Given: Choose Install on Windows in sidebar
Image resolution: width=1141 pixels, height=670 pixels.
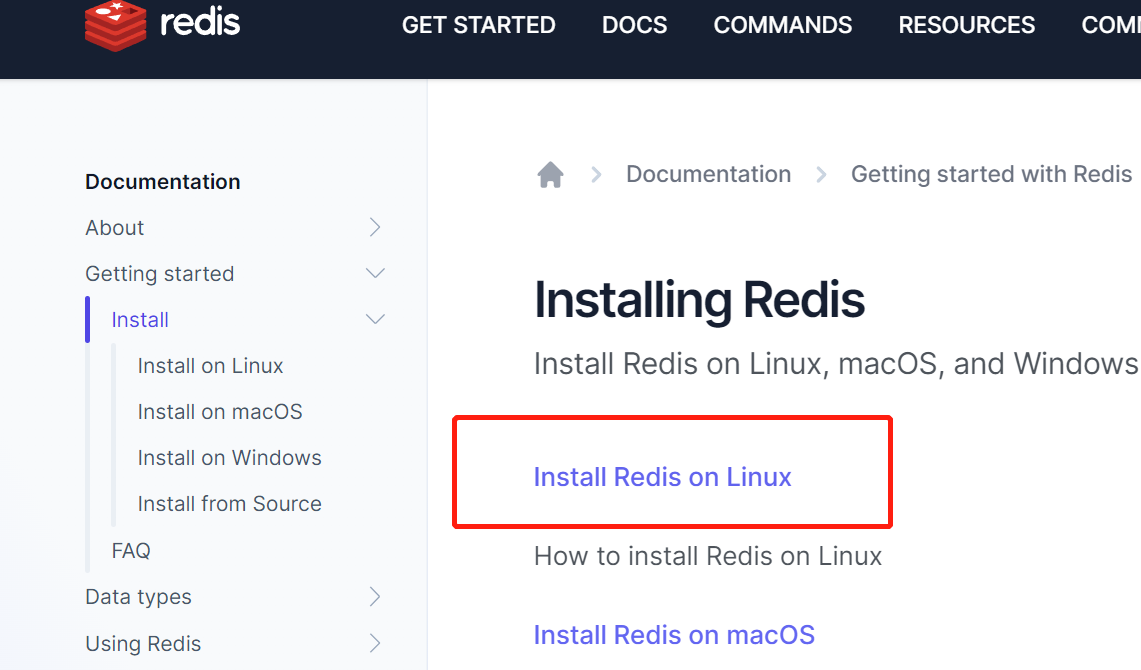Looking at the screenshot, I should click(x=229, y=458).
